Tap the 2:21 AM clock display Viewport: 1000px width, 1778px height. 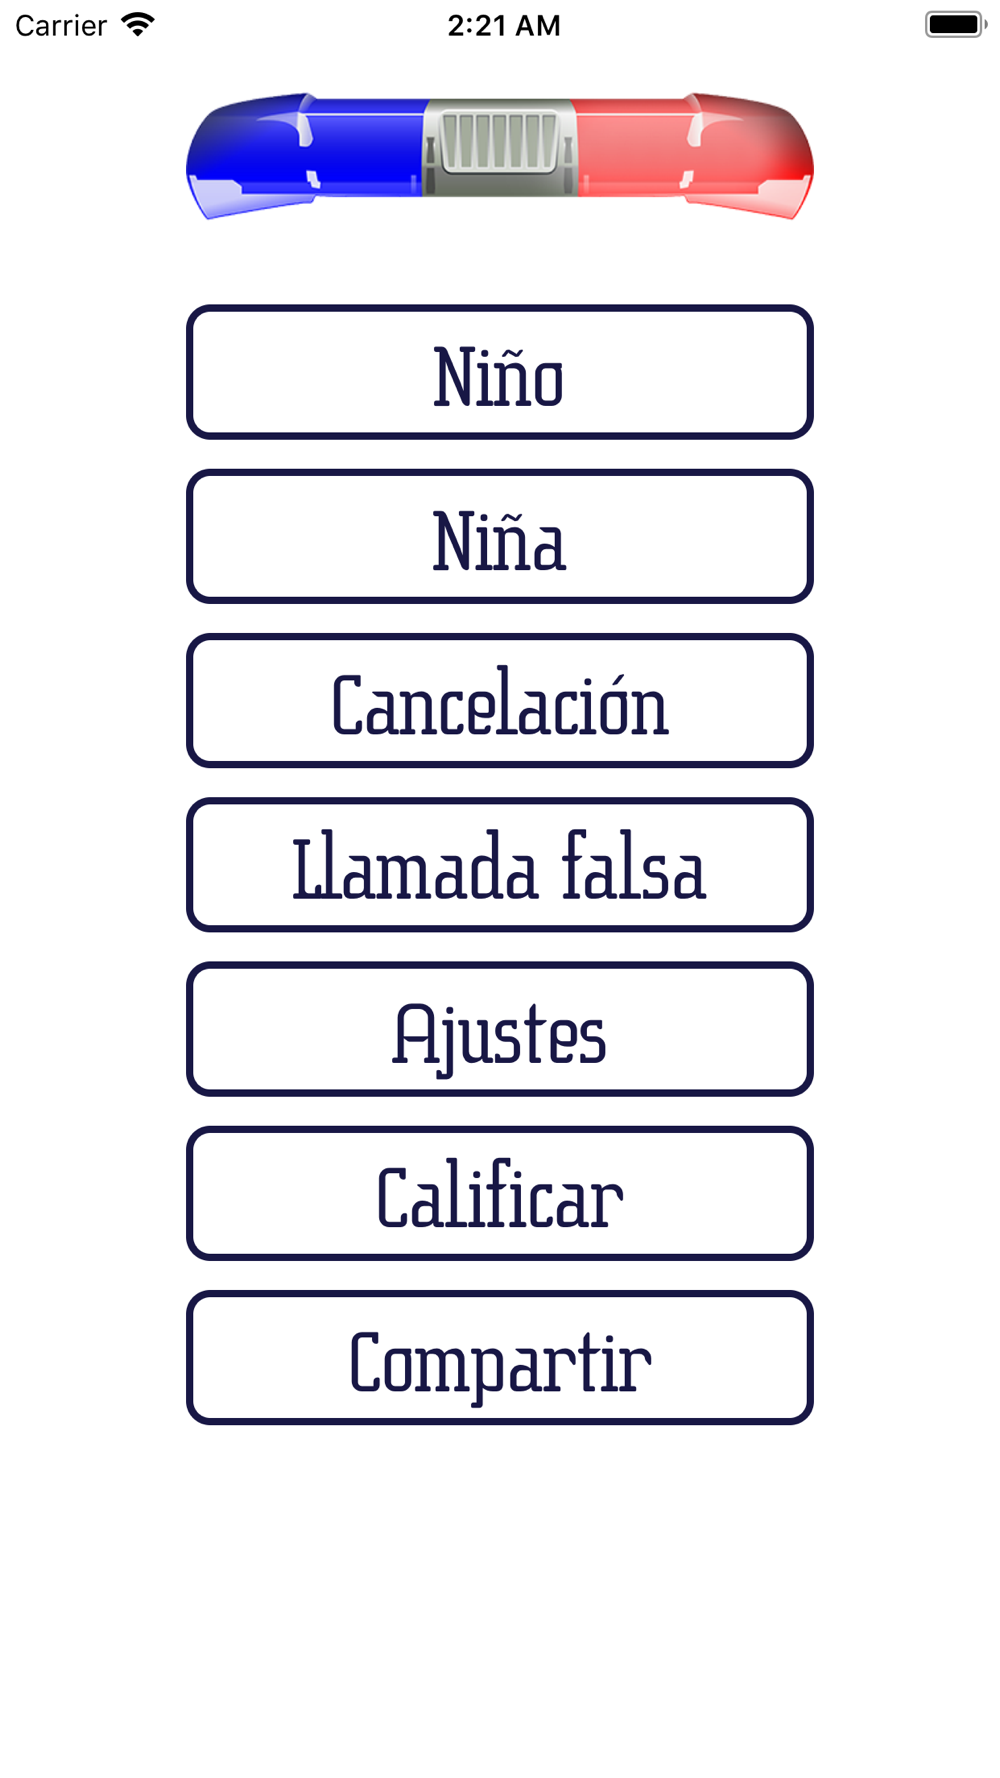pos(503,25)
